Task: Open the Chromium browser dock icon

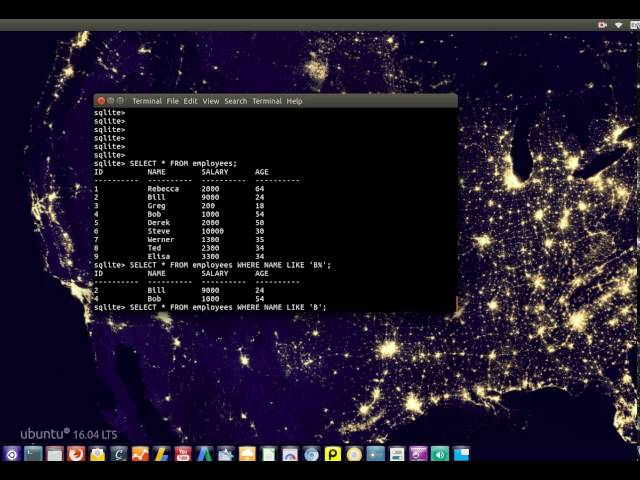Action: point(311,454)
